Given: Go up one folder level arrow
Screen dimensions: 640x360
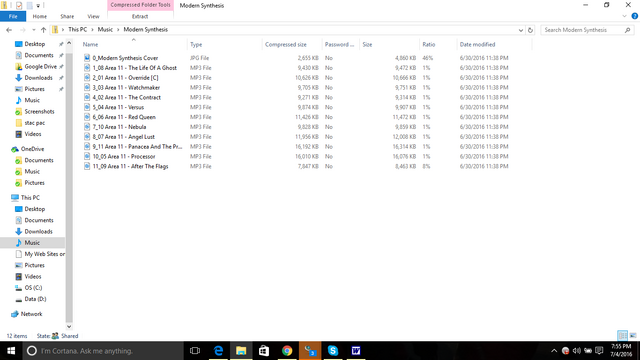Looking at the screenshot, I should click(x=43, y=30).
